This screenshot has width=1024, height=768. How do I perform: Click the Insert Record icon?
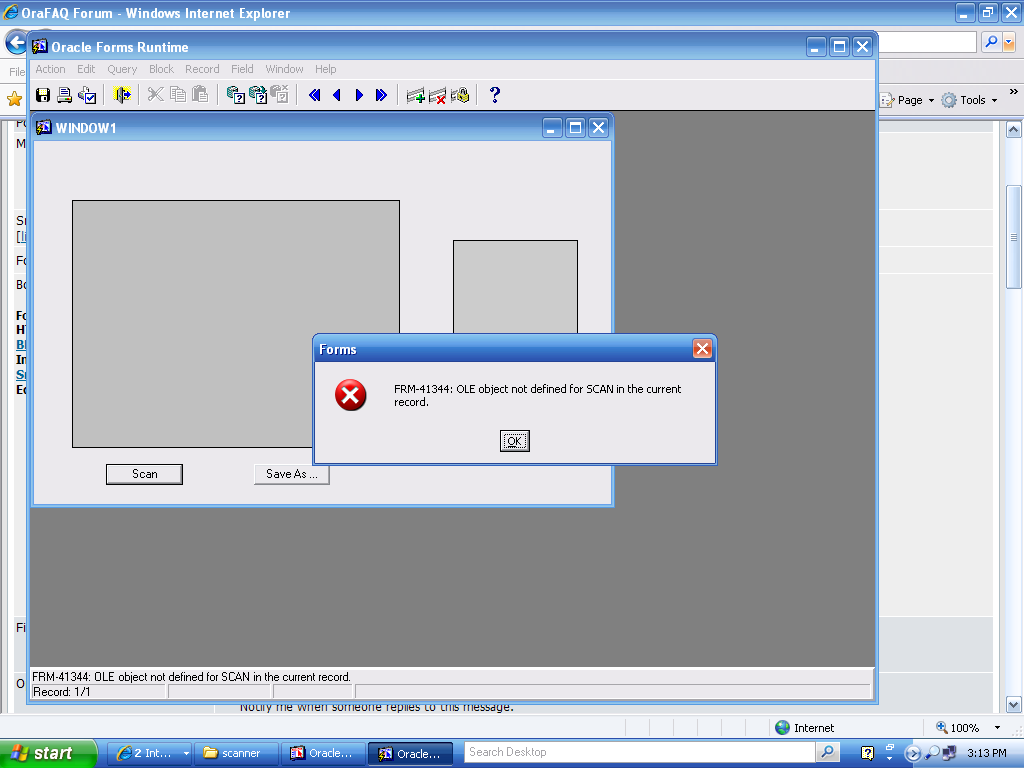tap(415, 96)
